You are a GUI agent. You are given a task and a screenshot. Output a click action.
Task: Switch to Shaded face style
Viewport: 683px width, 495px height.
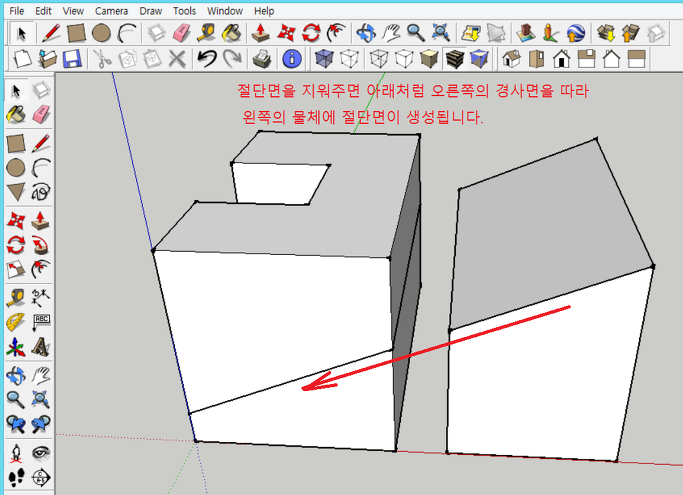pyautogui.click(x=429, y=59)
